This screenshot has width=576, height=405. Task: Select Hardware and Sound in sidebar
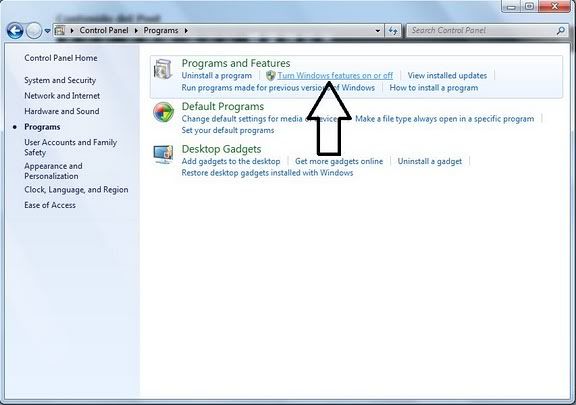pos(62,111)
